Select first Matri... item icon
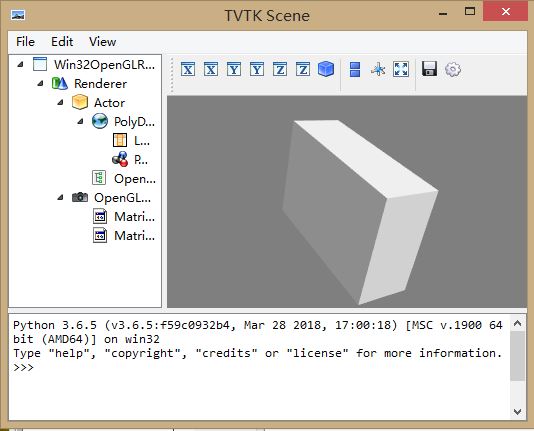This screenshot has height=431, width=534. pyautogui.click(x=100, y=216)
